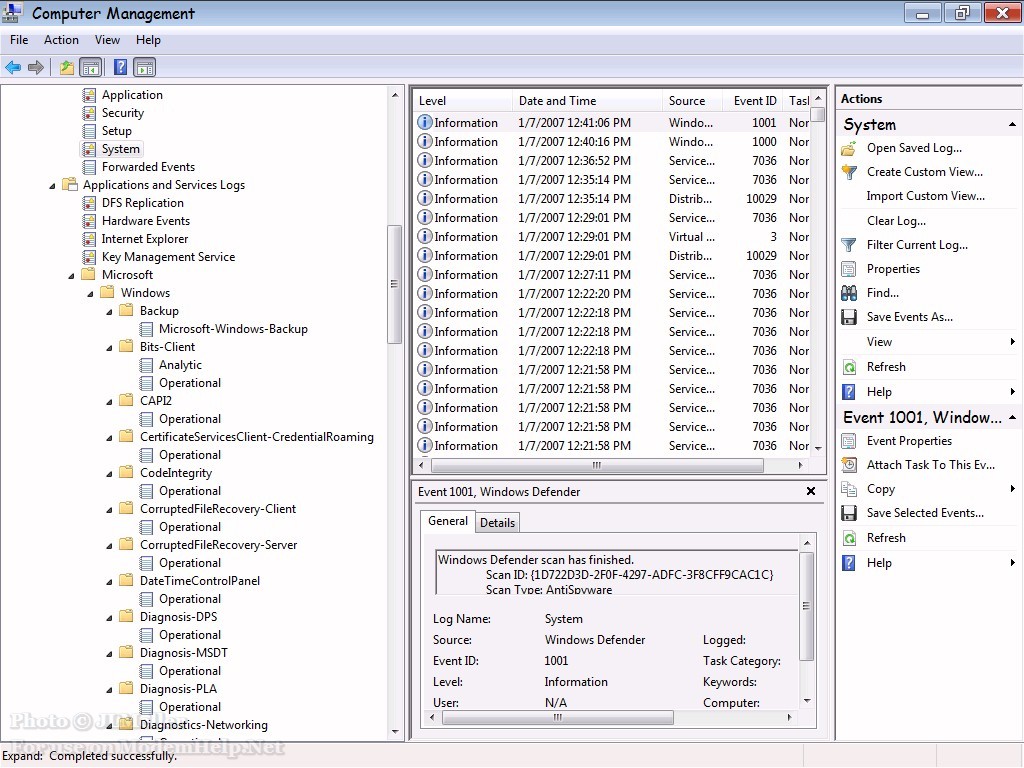Image resolution: width=1024 pixels, height=768 pixels.
Task: Sort events by Level column header
Action: (462, 101)
